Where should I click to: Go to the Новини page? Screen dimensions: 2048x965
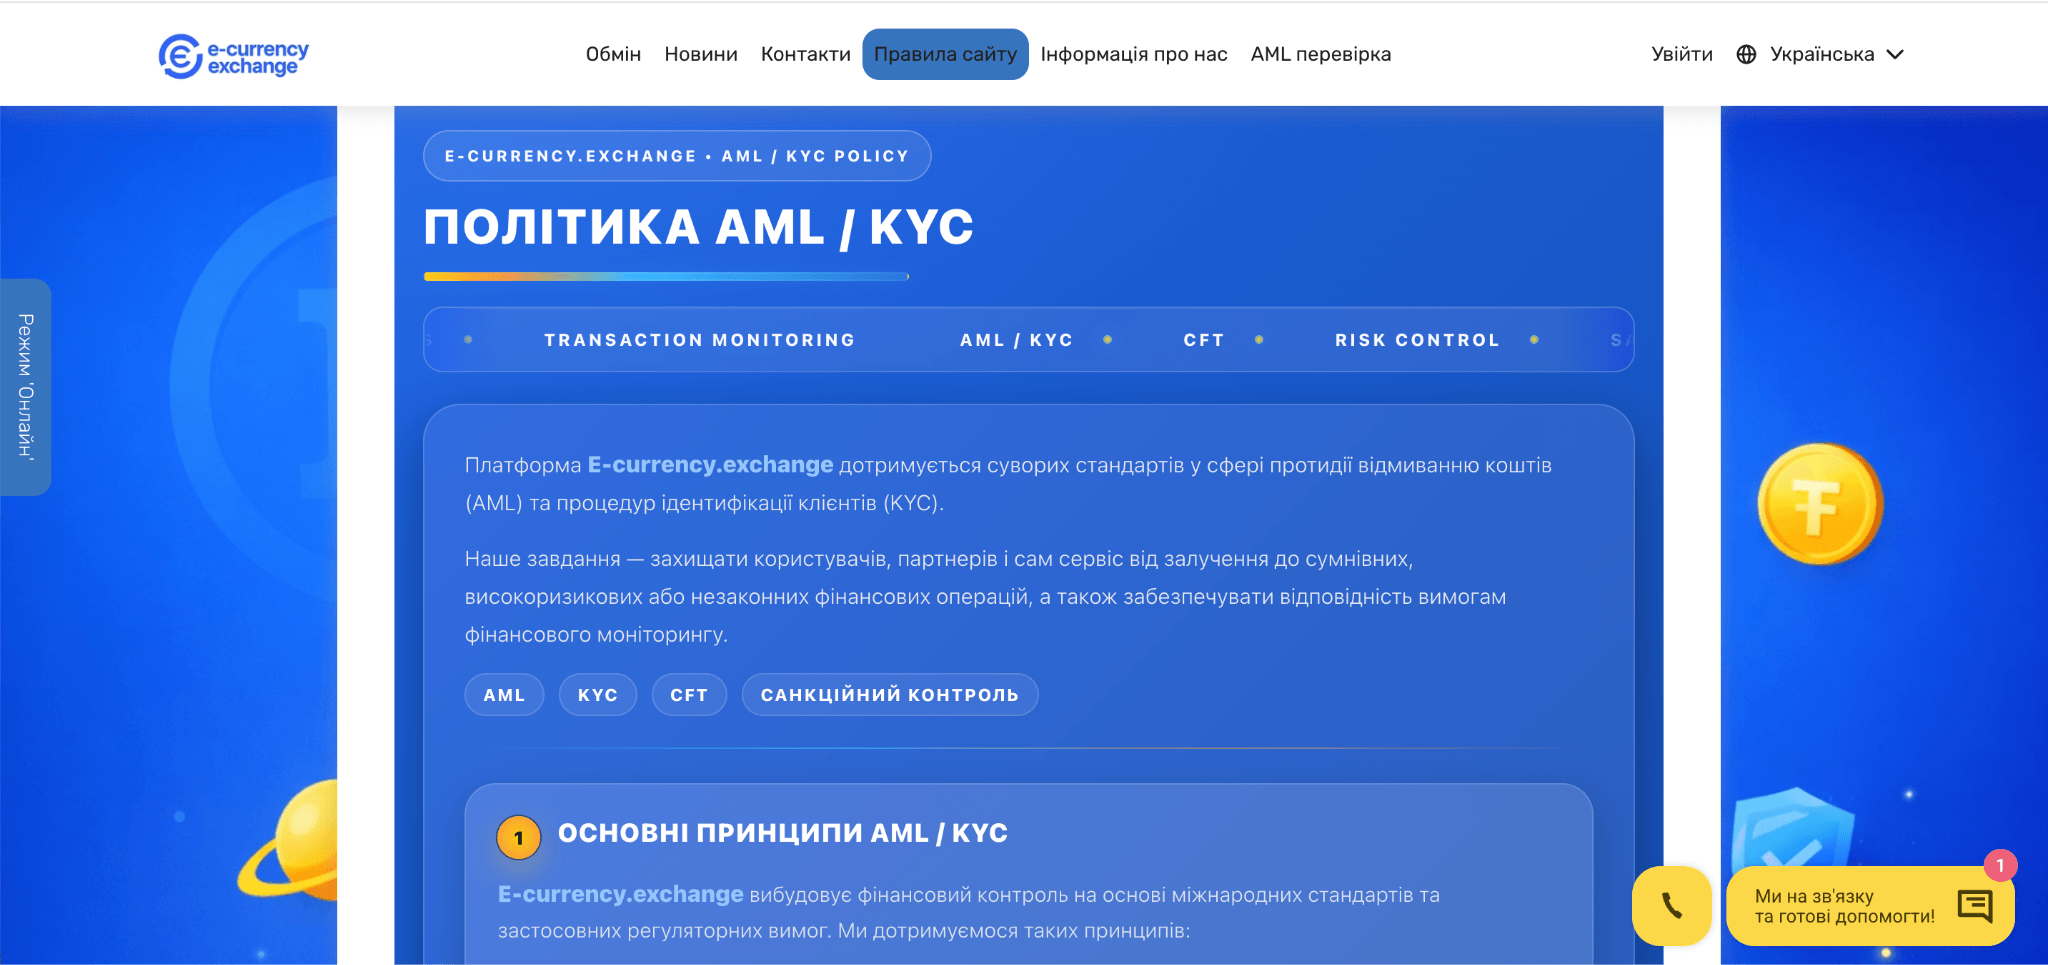[700, 55]
